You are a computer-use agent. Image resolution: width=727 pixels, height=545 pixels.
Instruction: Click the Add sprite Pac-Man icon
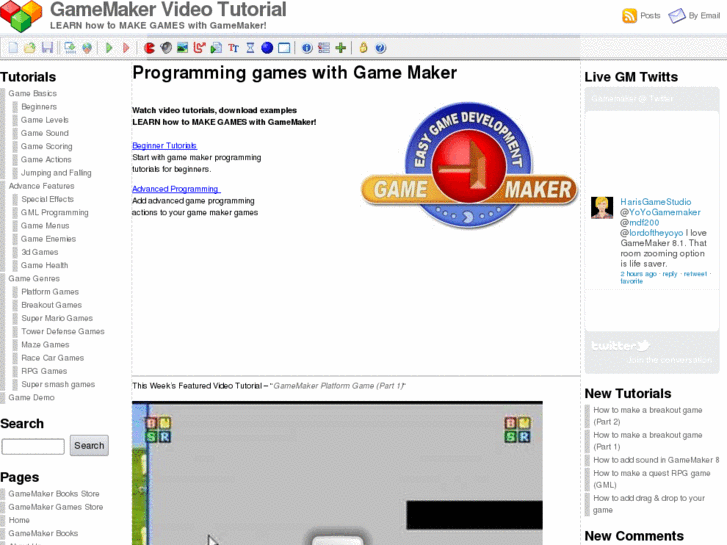point(149,48)
